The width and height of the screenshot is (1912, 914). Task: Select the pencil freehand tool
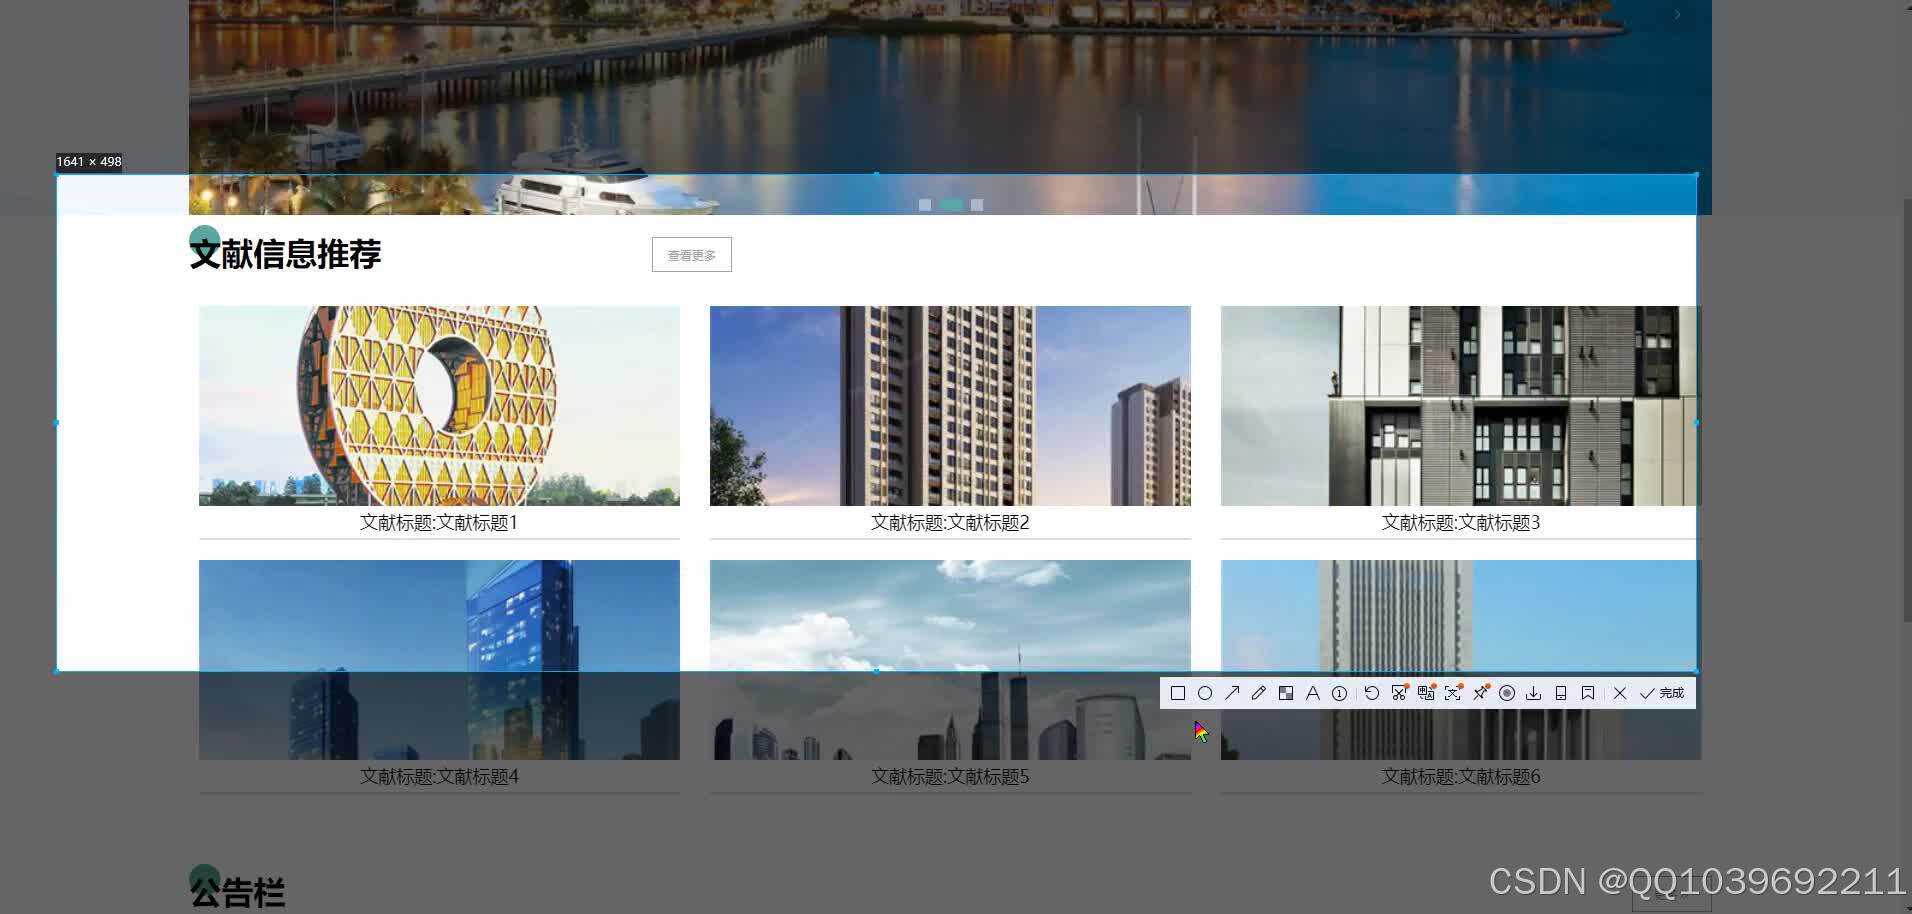pos(1259,693)
